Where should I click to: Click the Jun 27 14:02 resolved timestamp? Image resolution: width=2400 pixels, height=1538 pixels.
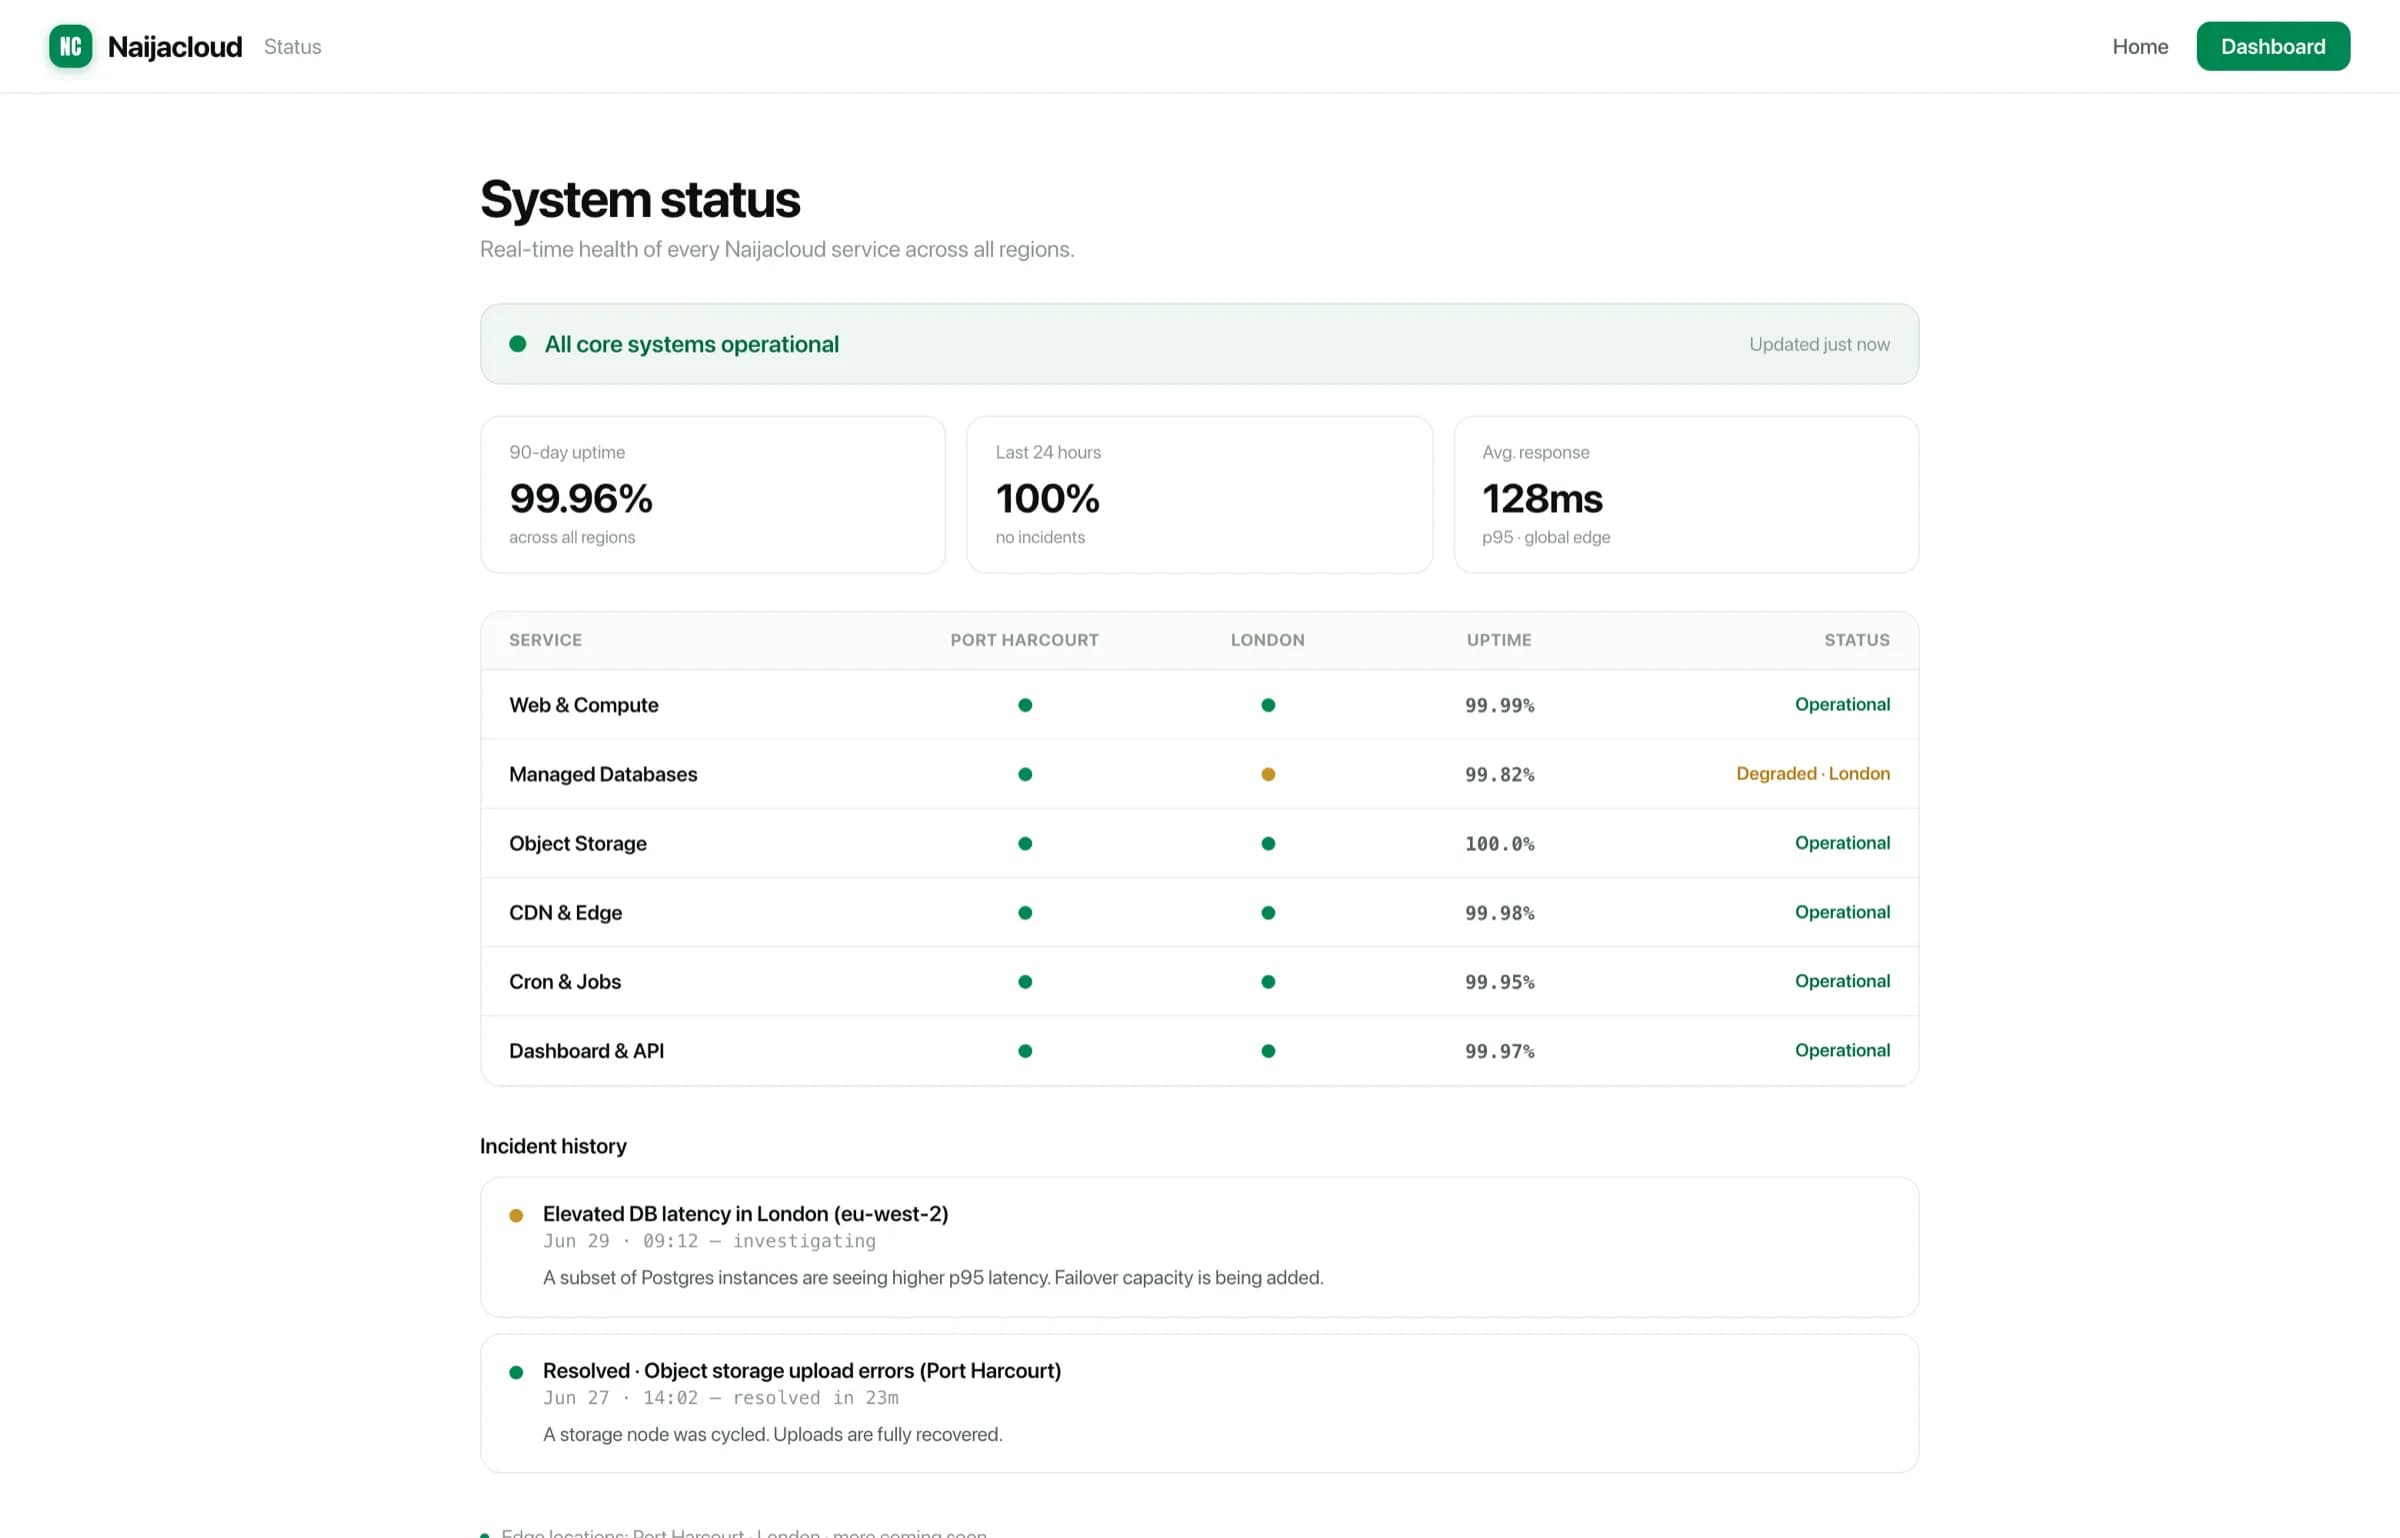721,1398
